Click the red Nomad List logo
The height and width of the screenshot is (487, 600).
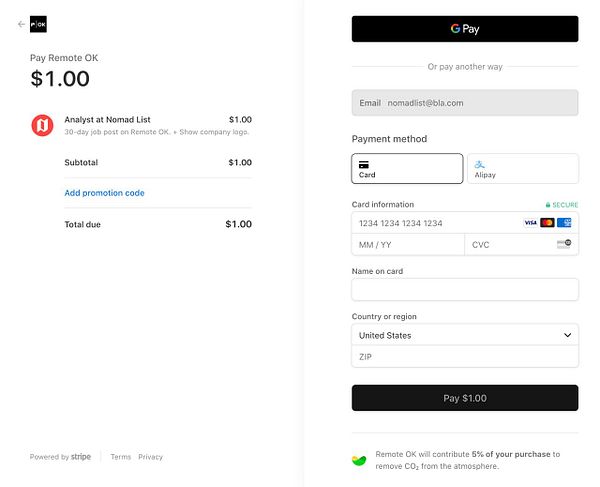[42, 125]
